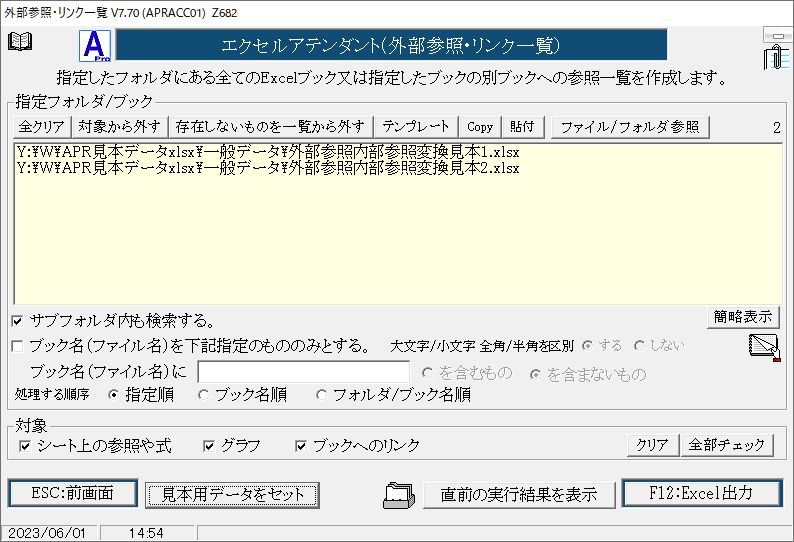794x542 pixels.
Task: Open the テンプレート button
Action: [x=416, y=127]
